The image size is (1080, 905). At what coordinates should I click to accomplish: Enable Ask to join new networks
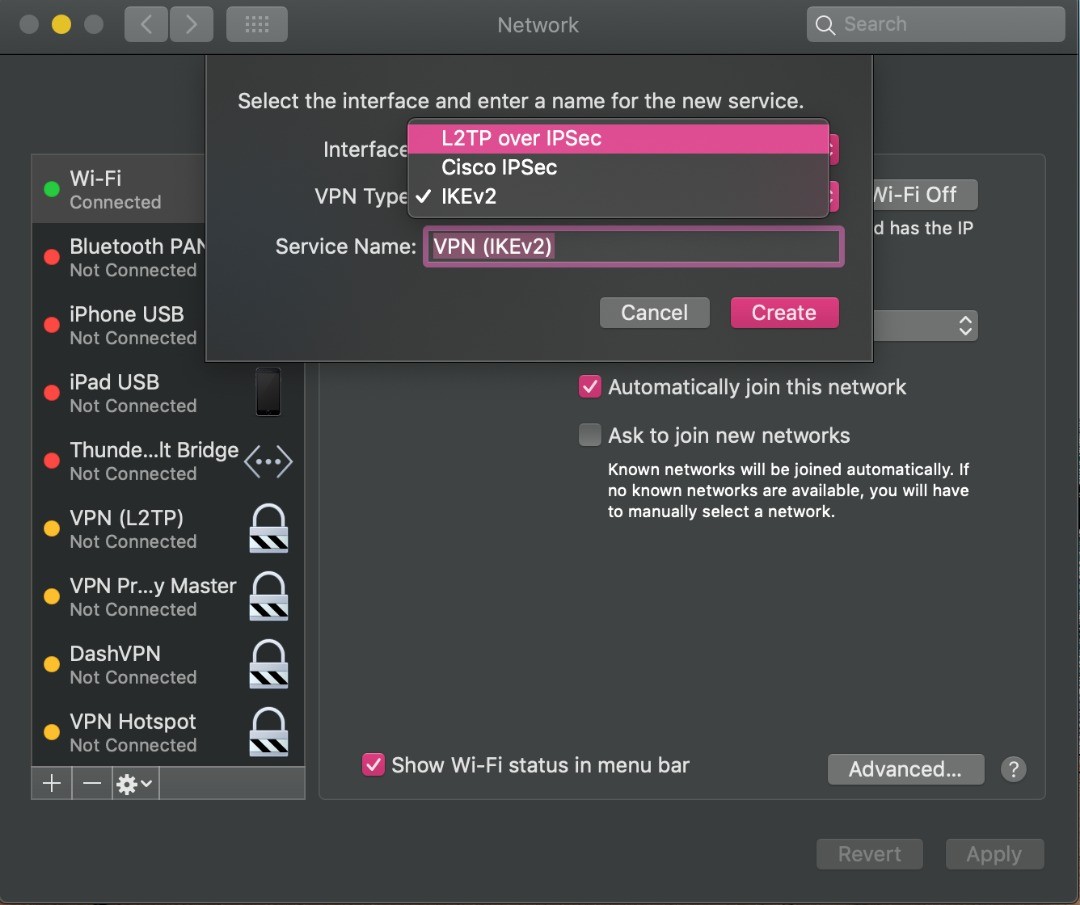590,436
